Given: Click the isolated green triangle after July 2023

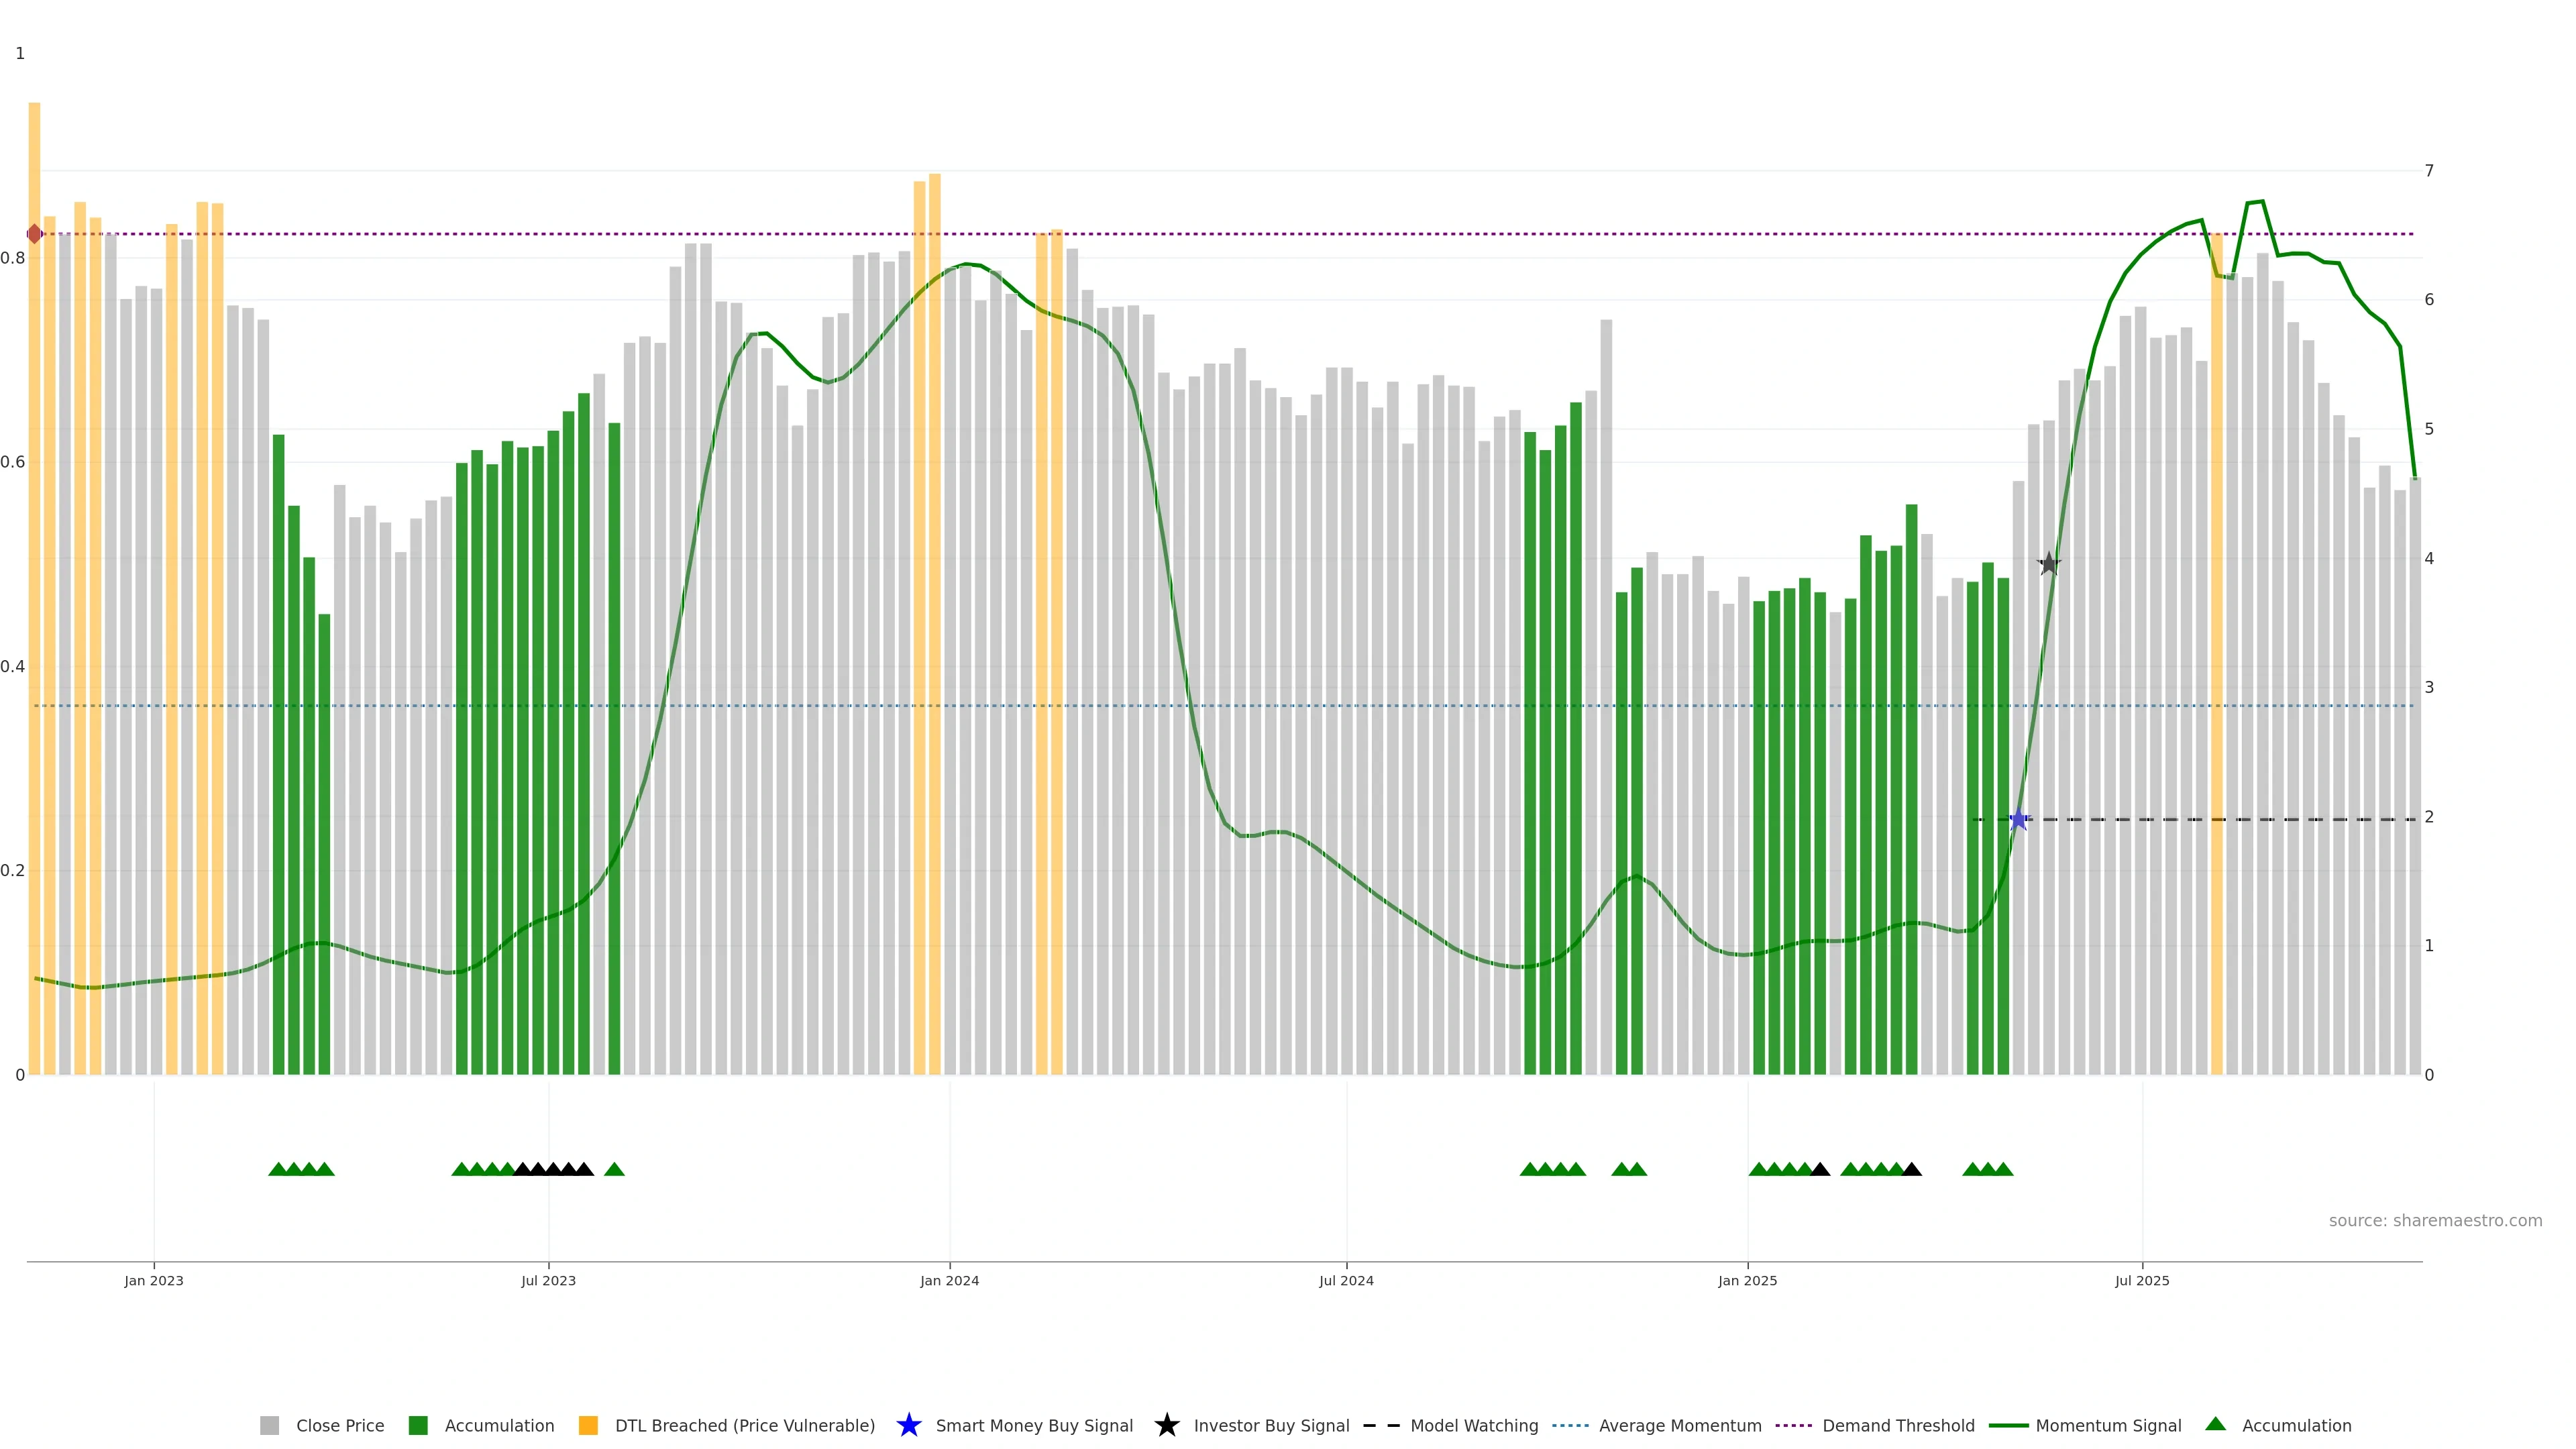Looking at the screenshot, I should click(614, 1169).
